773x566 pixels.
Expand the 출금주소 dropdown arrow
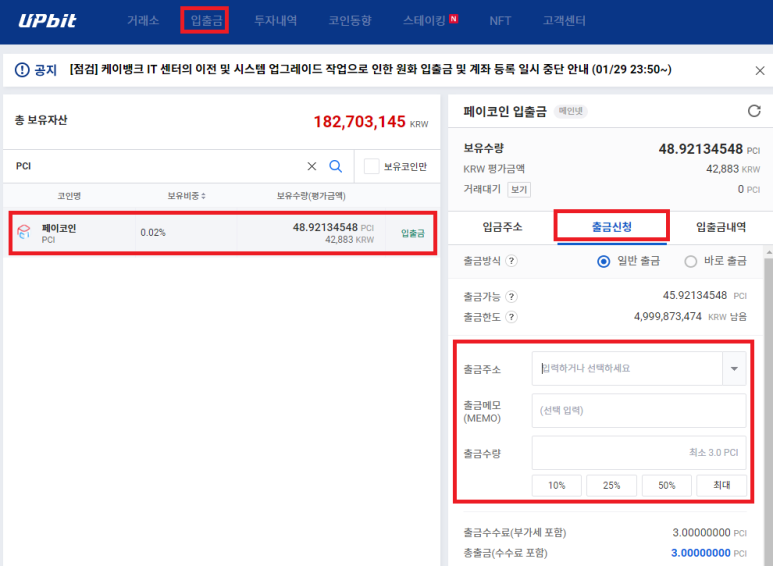[x=734, y=369]
